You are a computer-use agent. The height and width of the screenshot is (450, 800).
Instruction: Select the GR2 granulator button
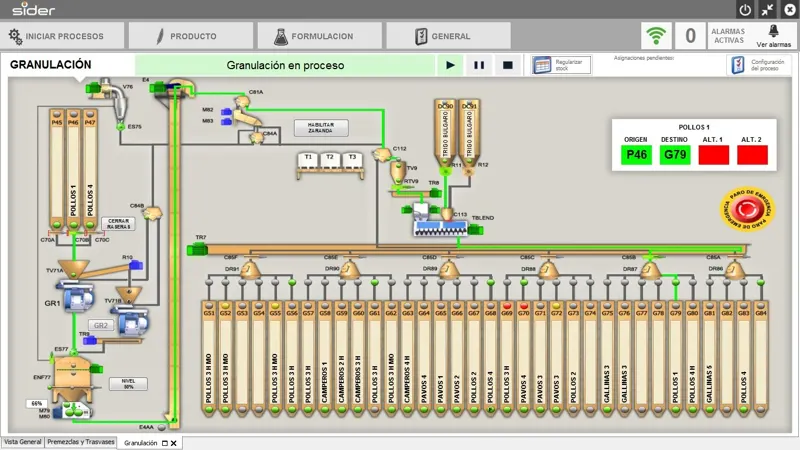coord(101,325)
